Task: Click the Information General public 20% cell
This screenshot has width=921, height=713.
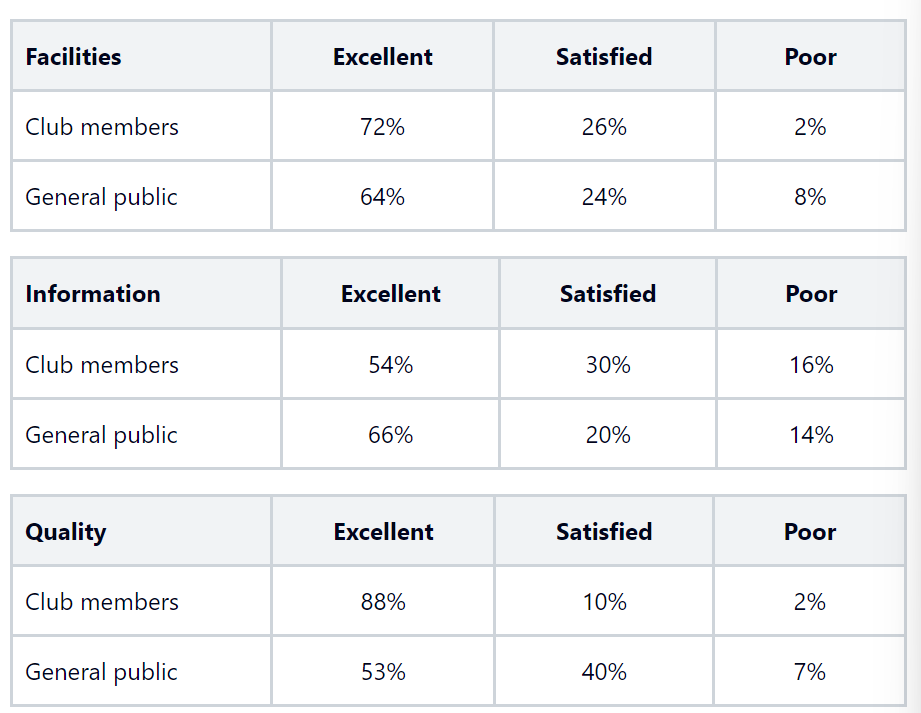Action: tap(608, 435)
